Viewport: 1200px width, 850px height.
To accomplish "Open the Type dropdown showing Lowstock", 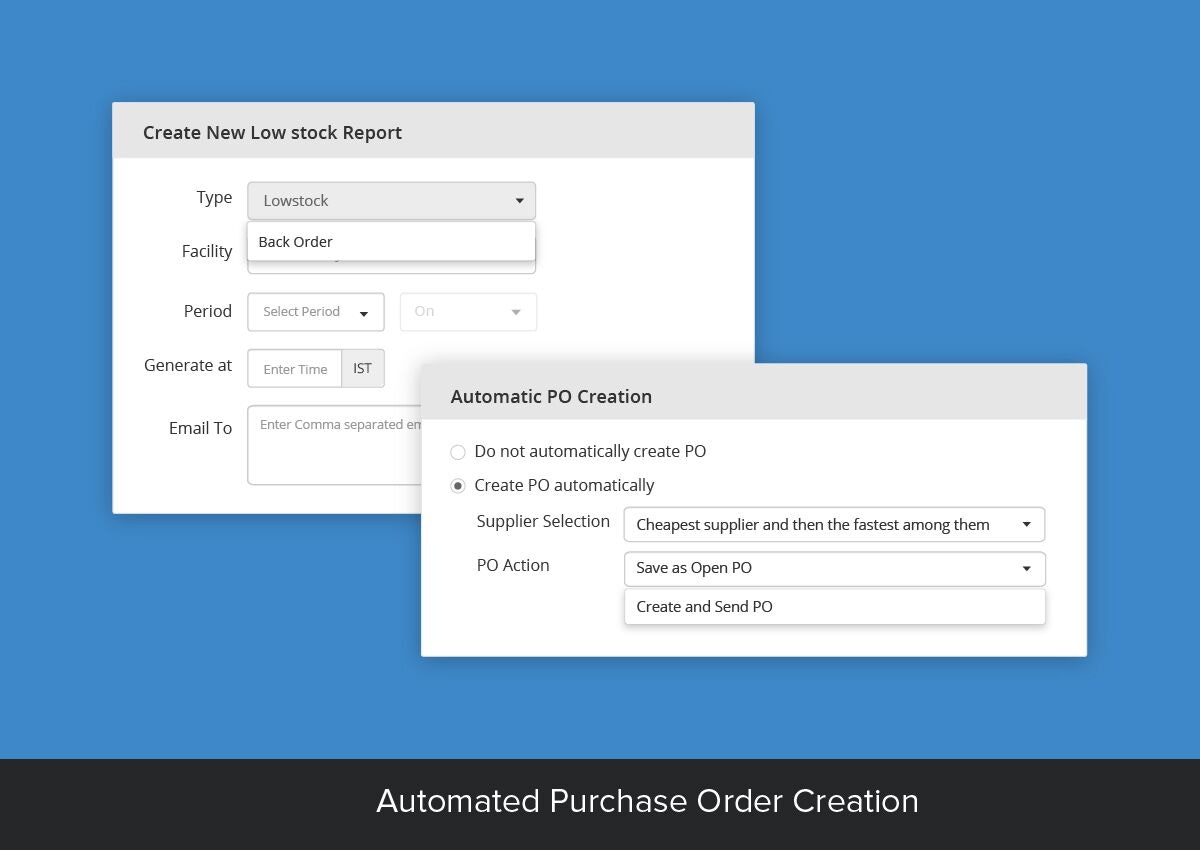I will 391,201.
